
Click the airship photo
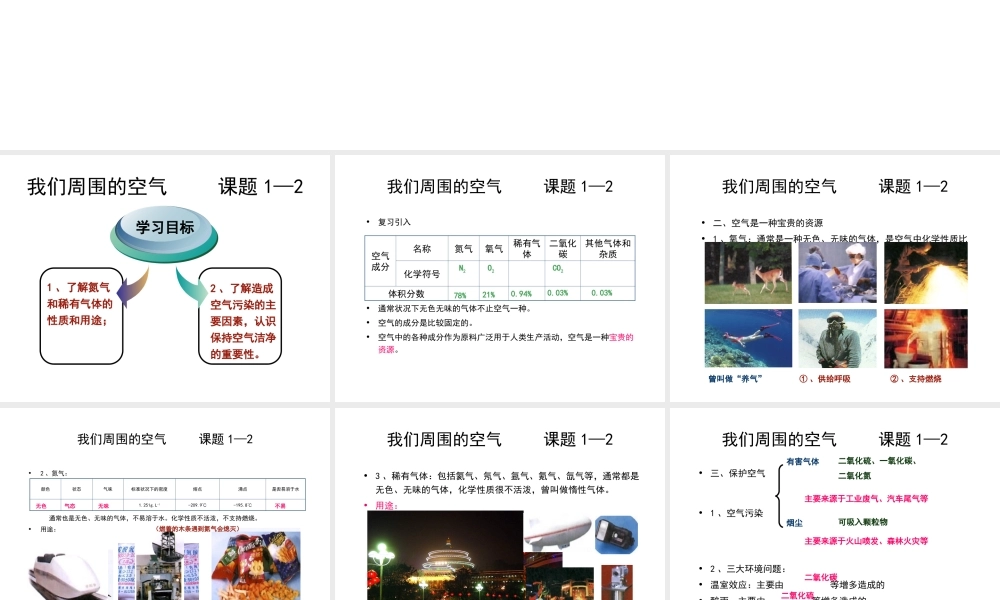558,534
